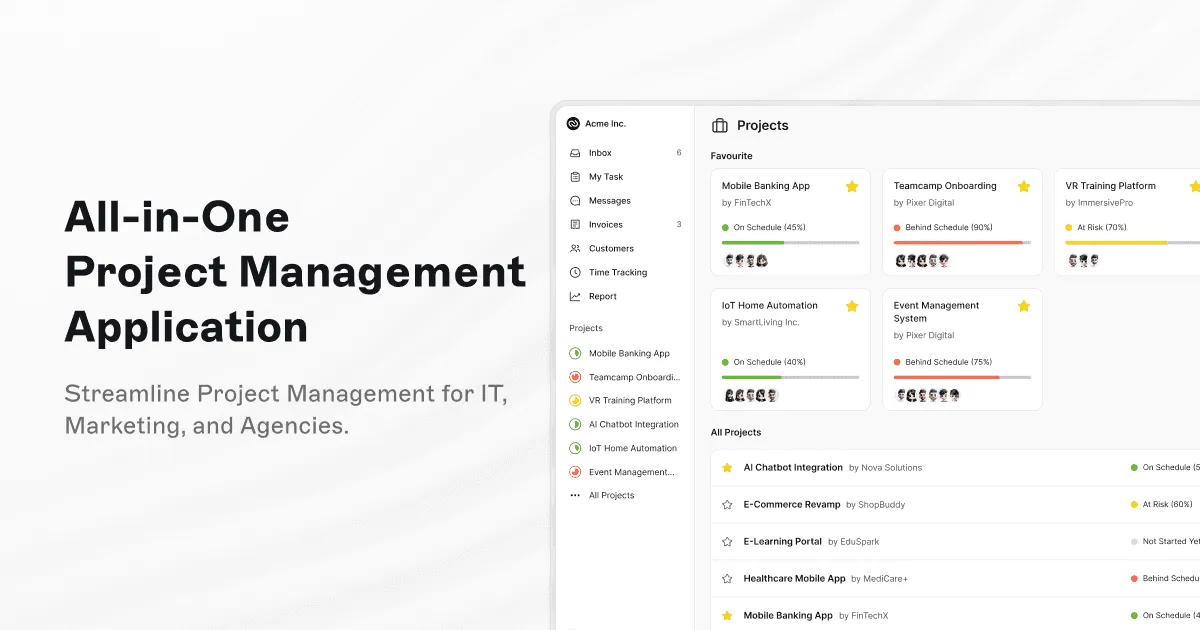Click the Acme Inc. workspace logo

[x=571, y=123]
